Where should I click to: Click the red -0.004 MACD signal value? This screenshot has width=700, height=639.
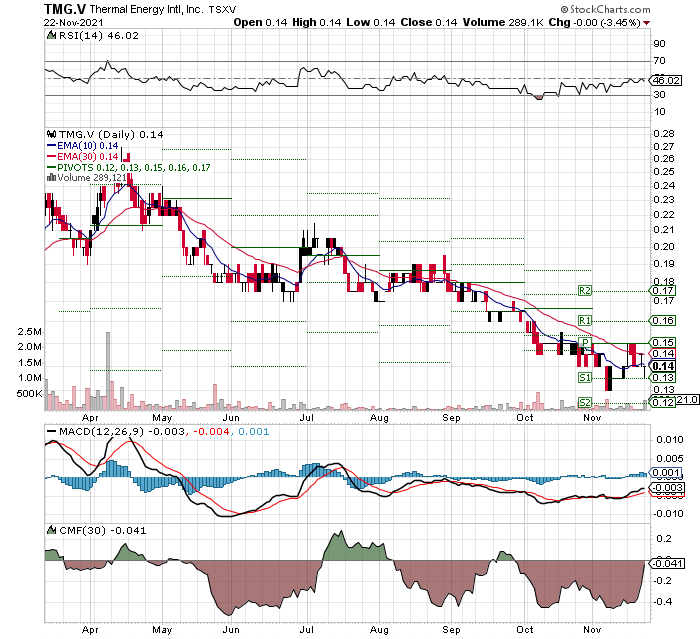[x=211, y=432]
